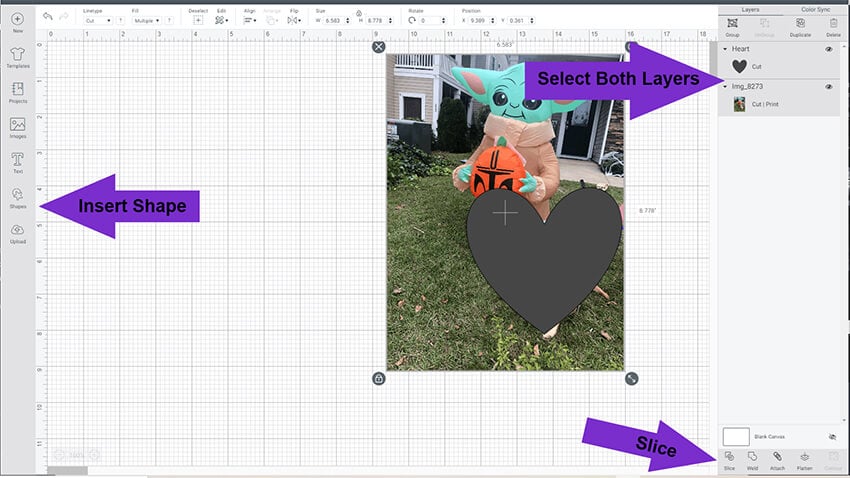Click the New project icon
Viewport: 850px width, 478px height.
[17, 19]
